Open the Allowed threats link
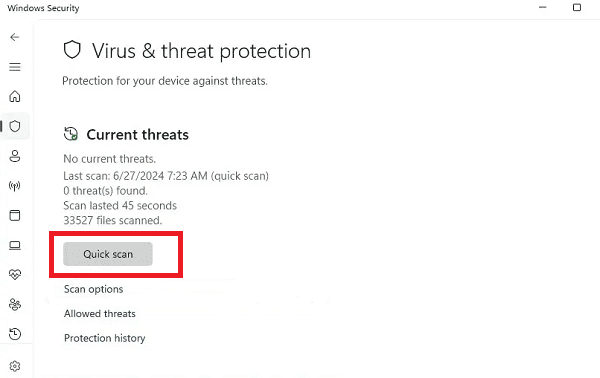This screenshot has width=600, height=378. pos(100,314)
